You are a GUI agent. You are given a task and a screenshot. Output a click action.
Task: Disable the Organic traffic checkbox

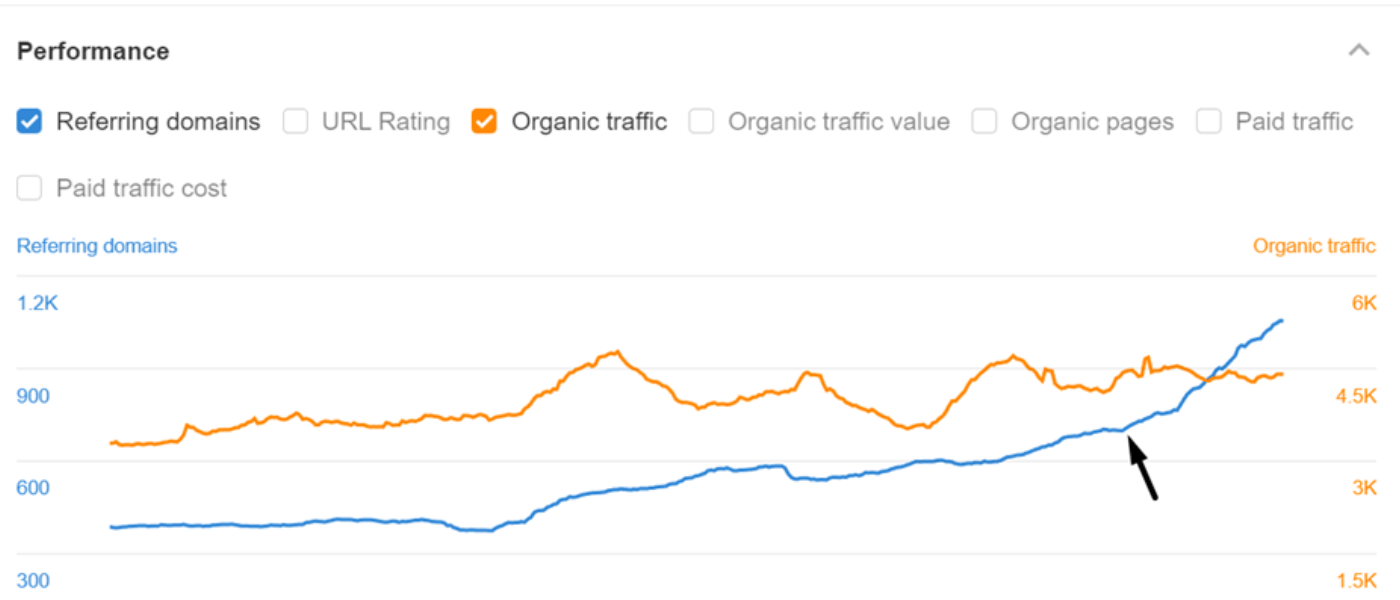(x=485, y=122)
